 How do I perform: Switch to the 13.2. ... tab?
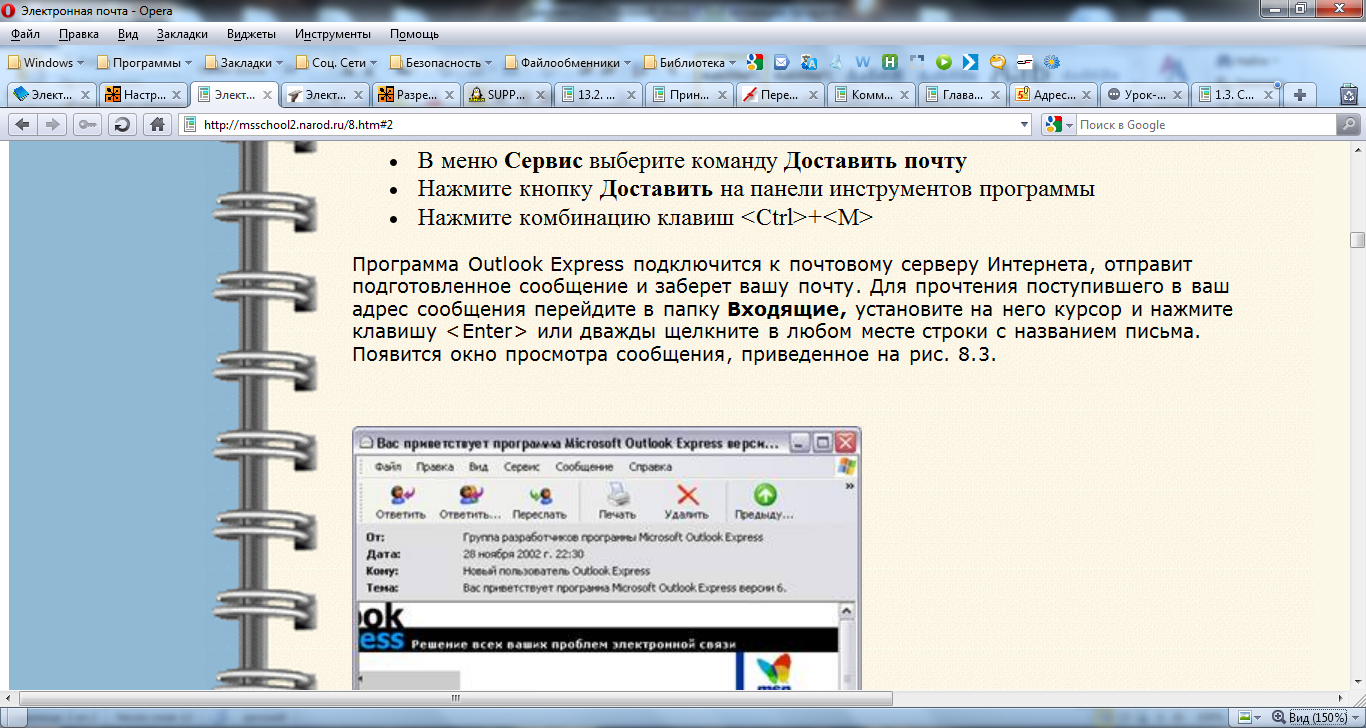tap(599, 95)
